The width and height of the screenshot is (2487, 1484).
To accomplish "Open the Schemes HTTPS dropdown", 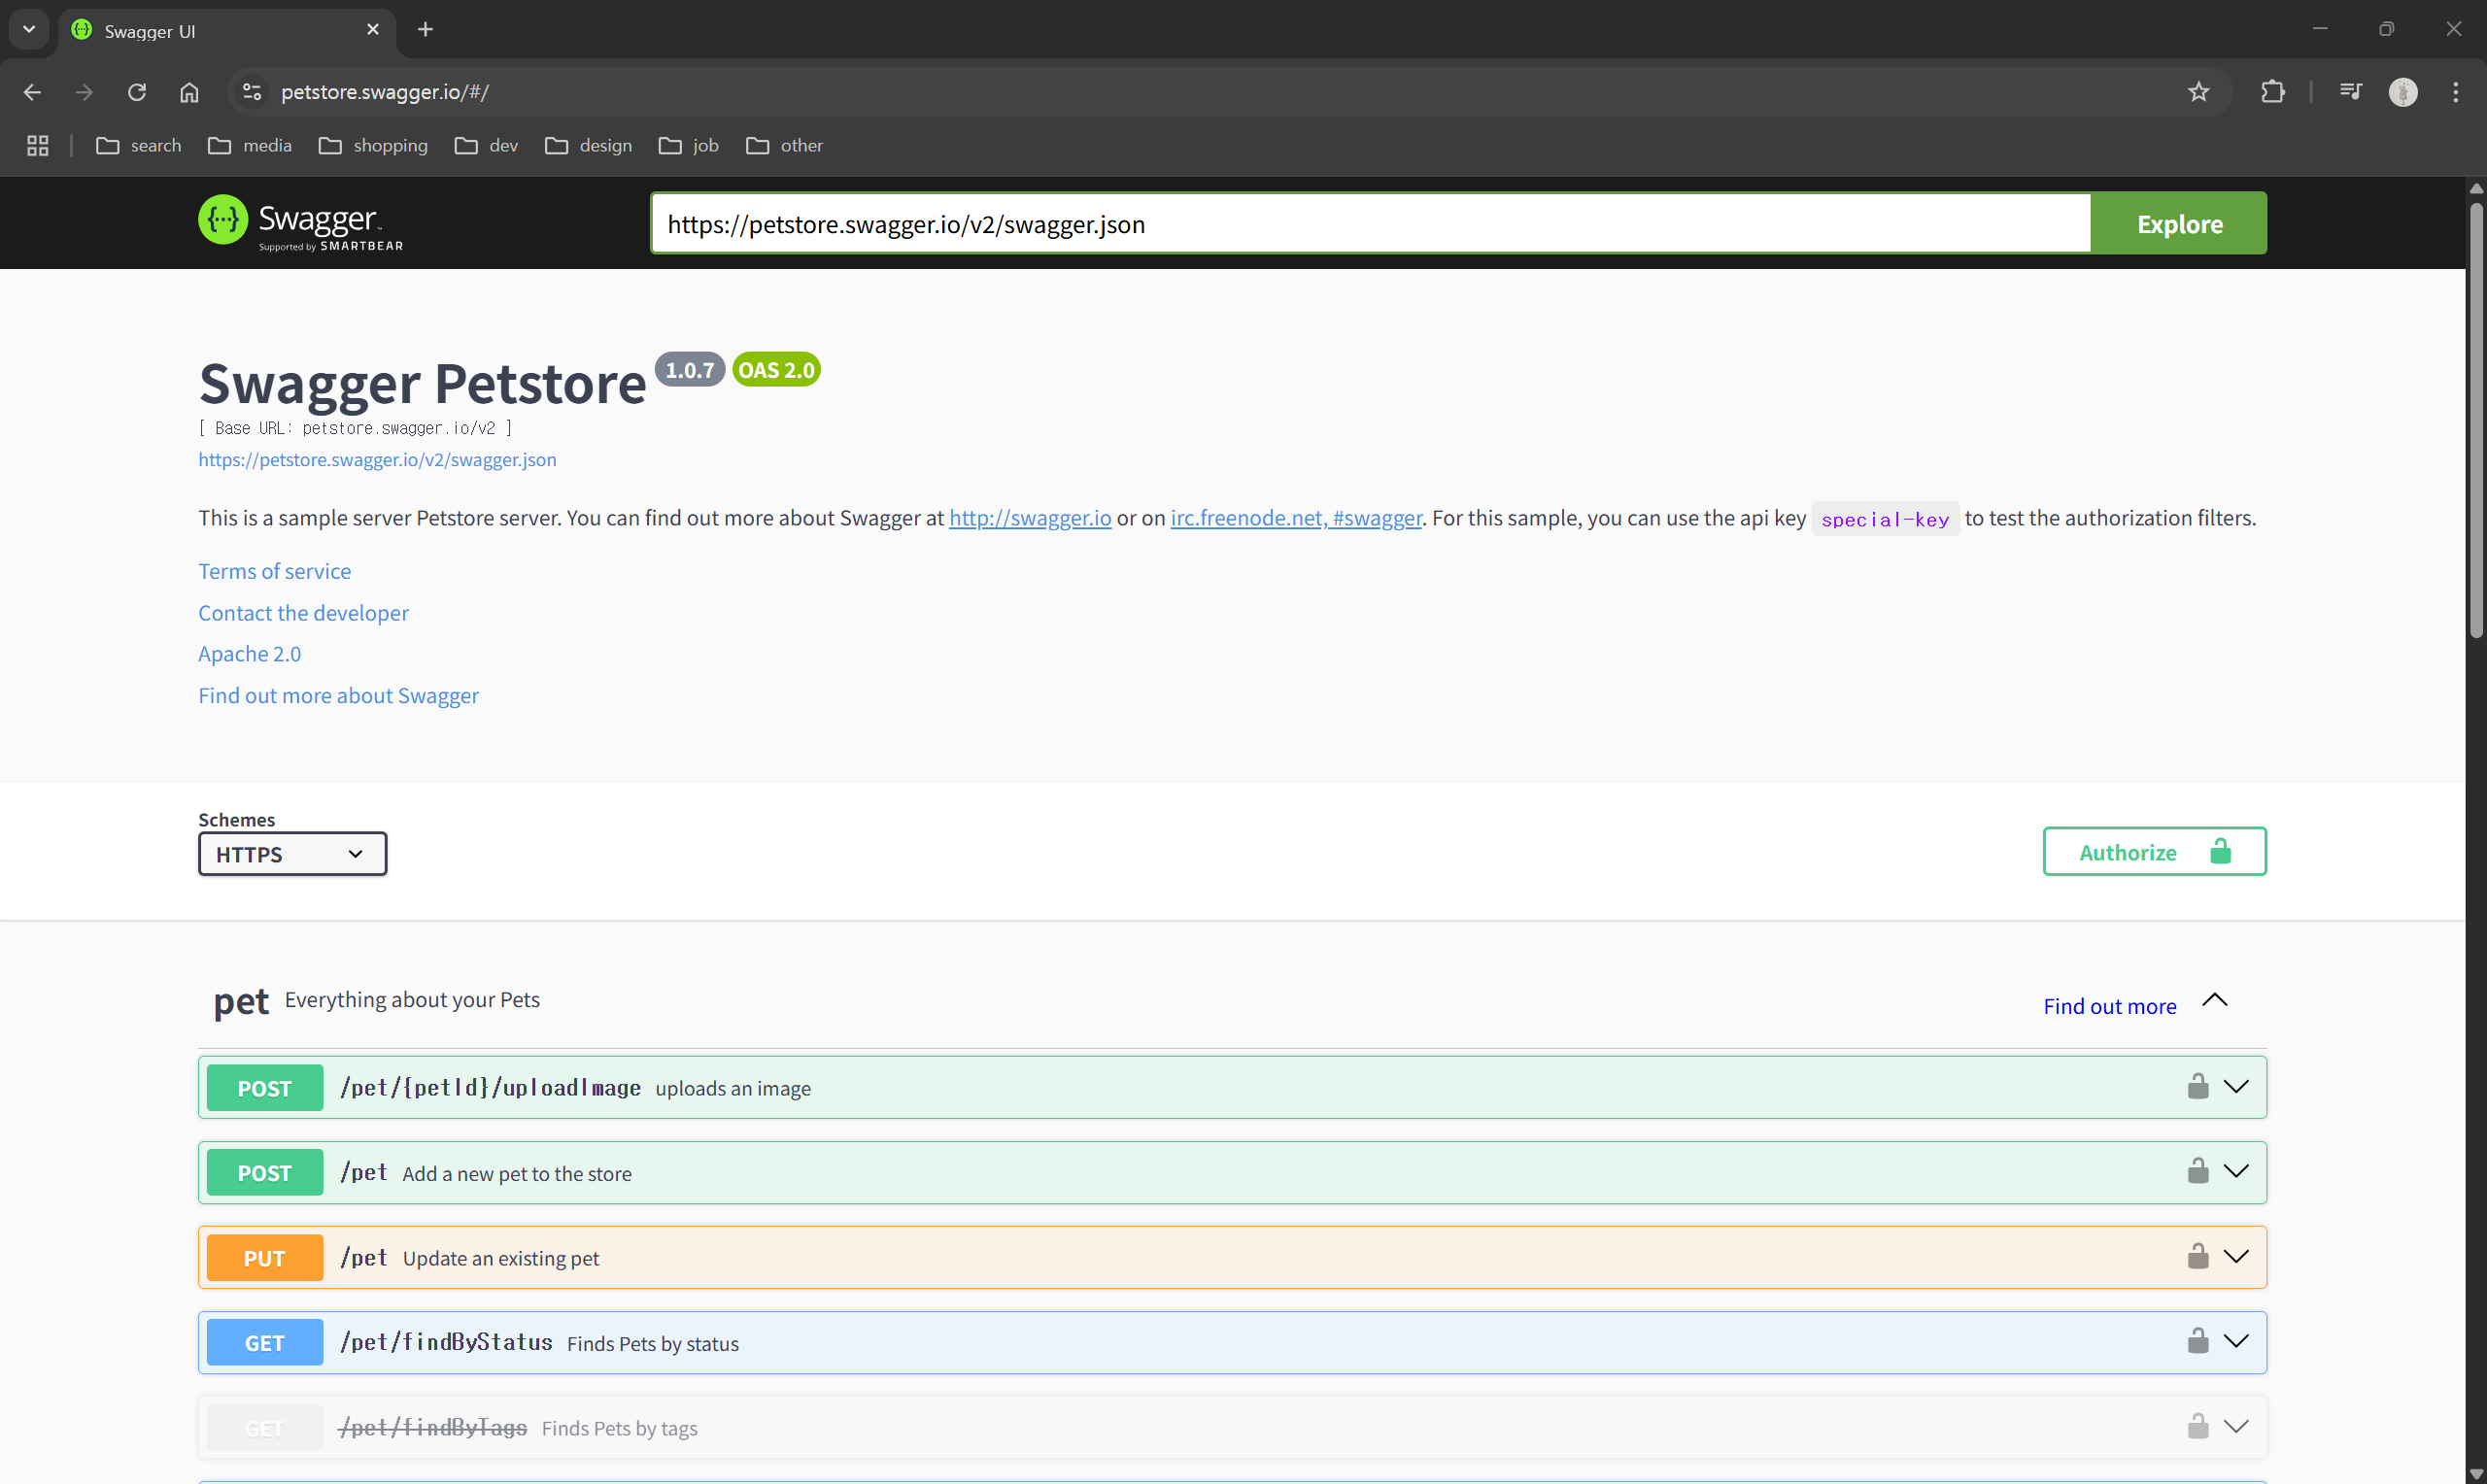I will coord(292,854).
